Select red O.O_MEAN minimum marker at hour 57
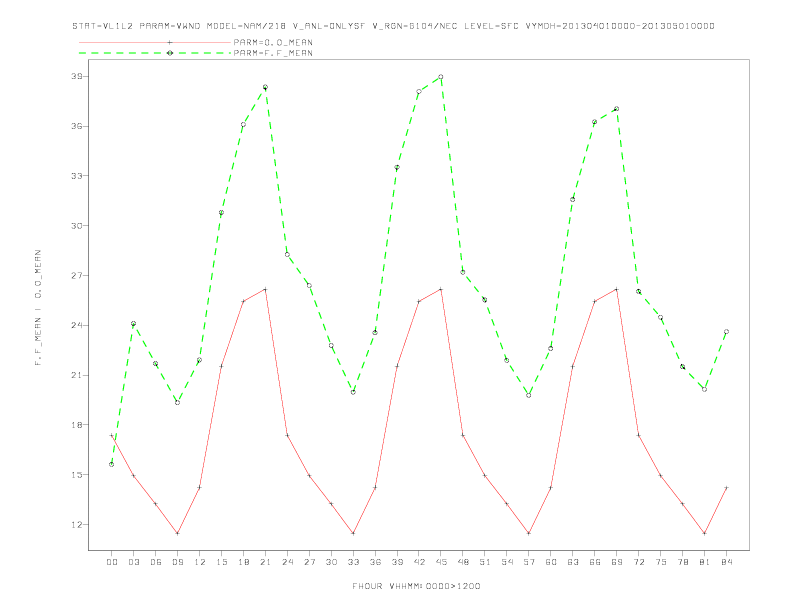Screen dimensions: 792x612 point(529,533)
